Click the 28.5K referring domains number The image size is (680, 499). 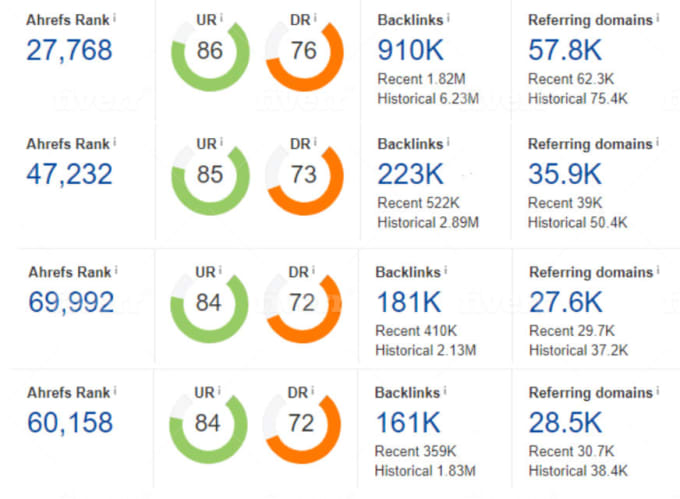tap(565, 422)
